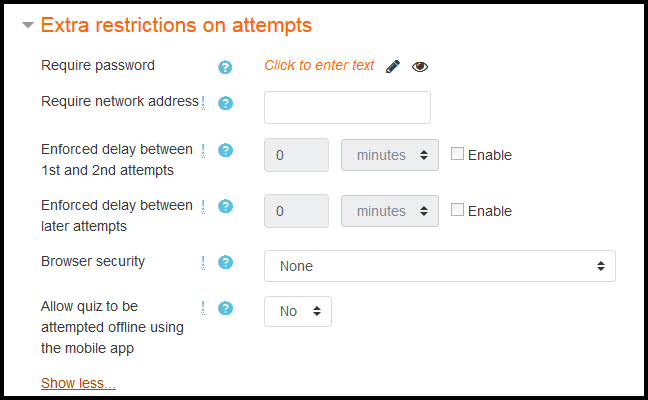The image size is (648, 400).
Task: Click the Require password help icon
Action: (x=225, y=67)
